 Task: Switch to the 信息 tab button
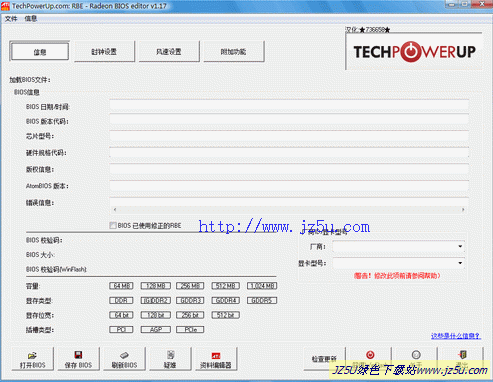tap(40, 52)
